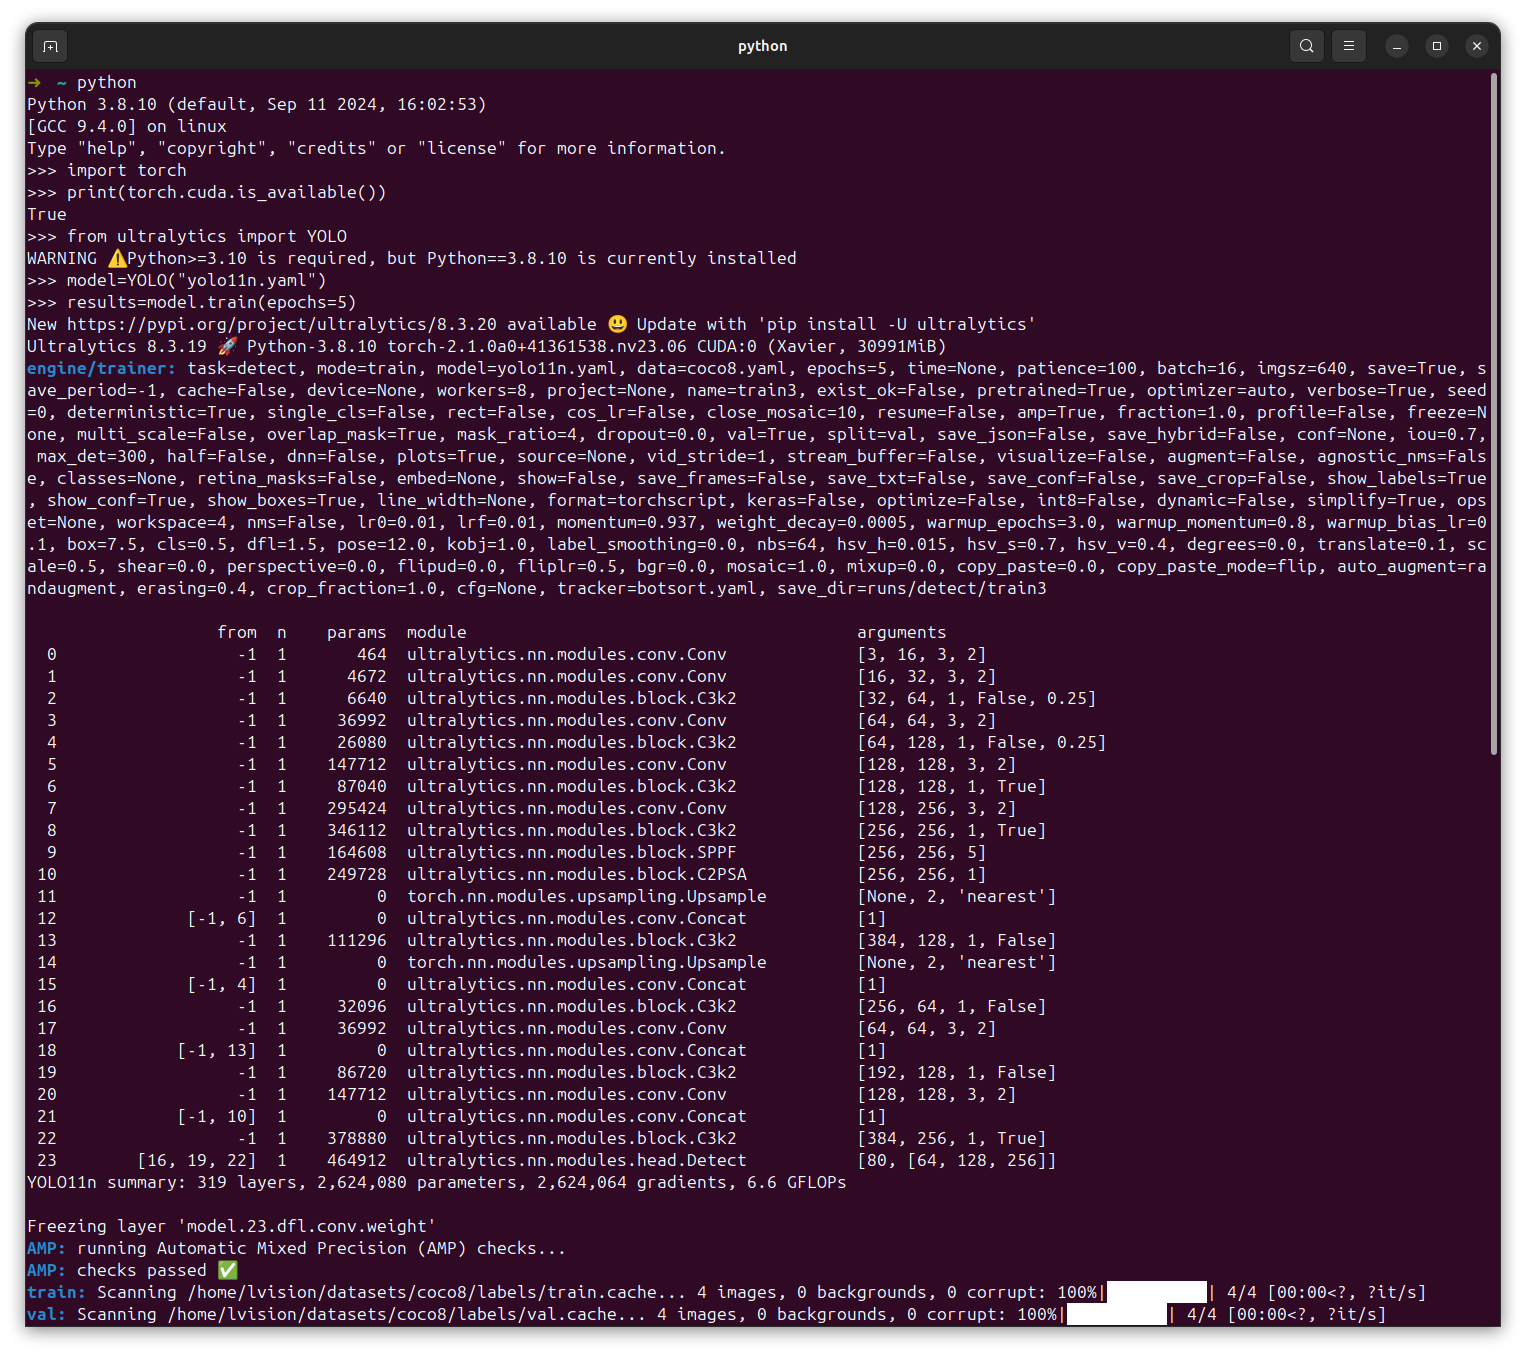The width and height of the screenshot is (1526, 1355).
Task: Click 'AMP: running Automatic Mixed Precision' line
Action: pyautogui.click(x=297, y=1248)
